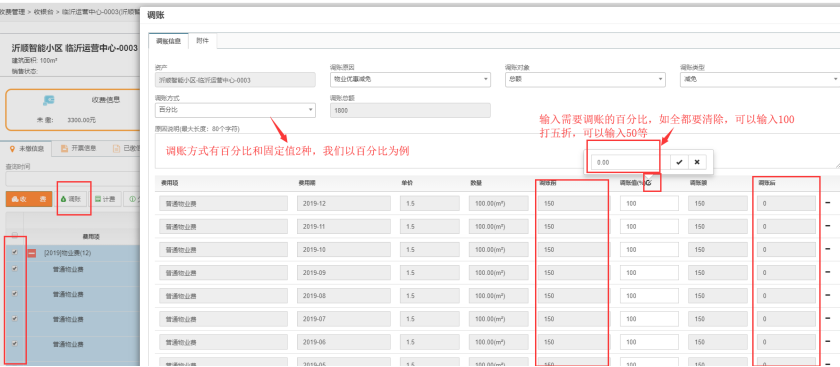Screen dimensions: 840x367
Task: Toggle the select-all checkbox in table header
Action: pyautogui.click(x=15, y=235)
